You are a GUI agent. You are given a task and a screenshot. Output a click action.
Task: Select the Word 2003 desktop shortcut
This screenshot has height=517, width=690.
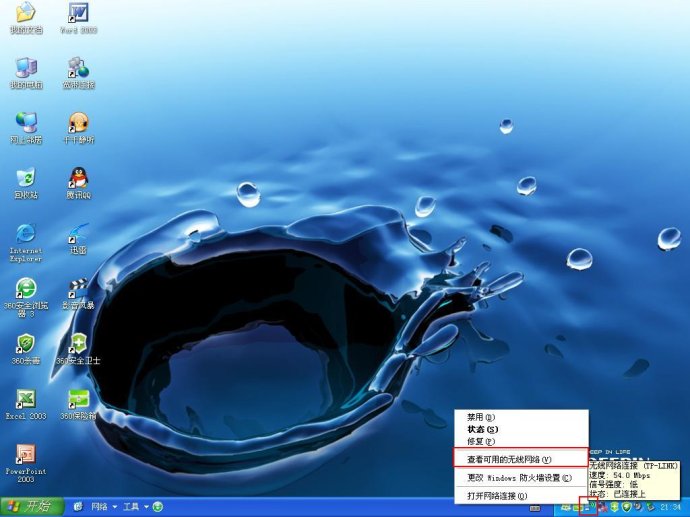(78, 18)
